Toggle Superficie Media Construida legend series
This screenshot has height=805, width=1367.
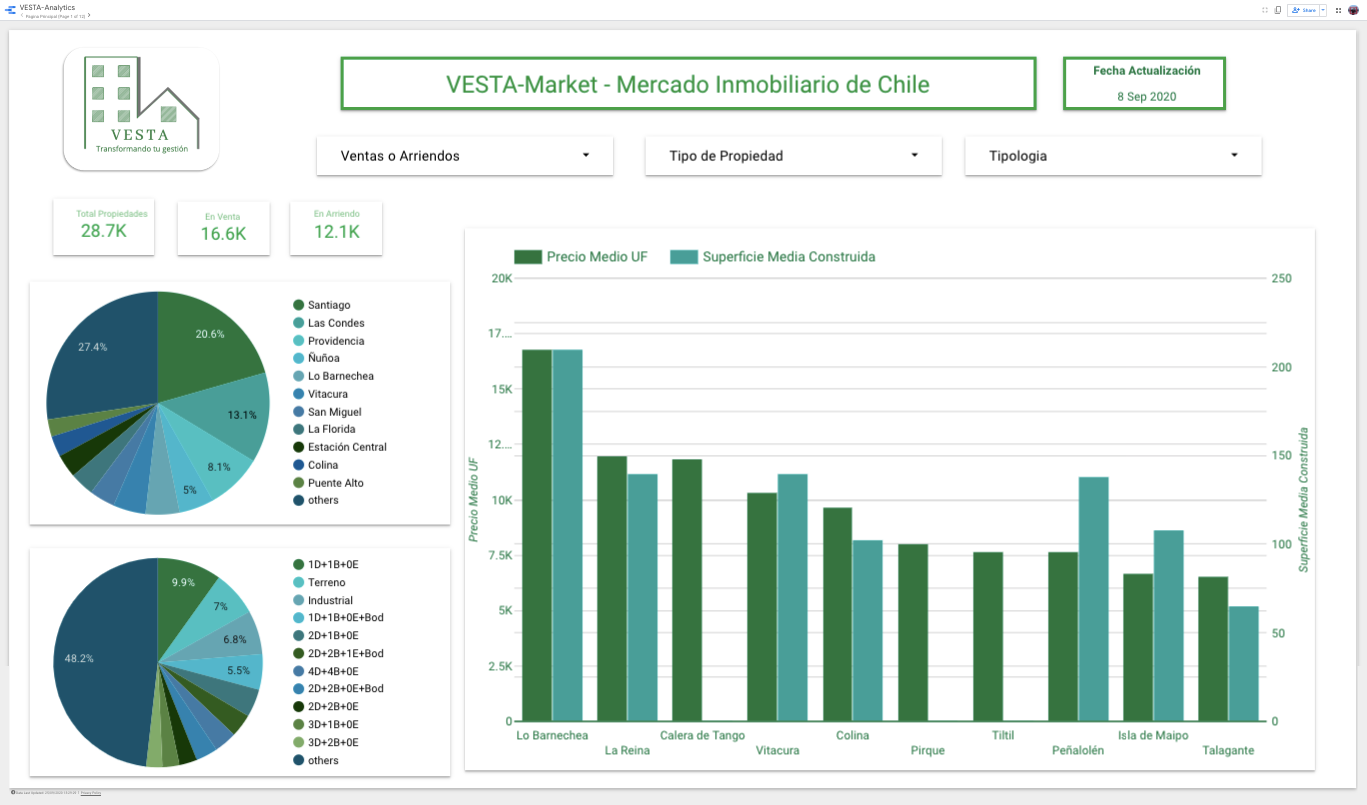[x=772, y=256]
